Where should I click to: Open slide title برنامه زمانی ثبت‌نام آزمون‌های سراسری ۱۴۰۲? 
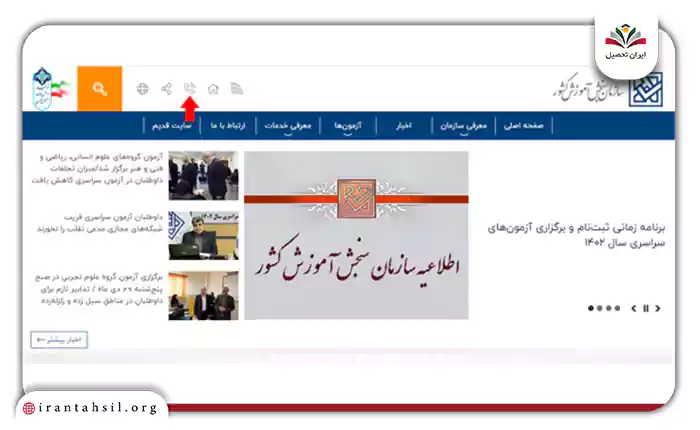576,235
